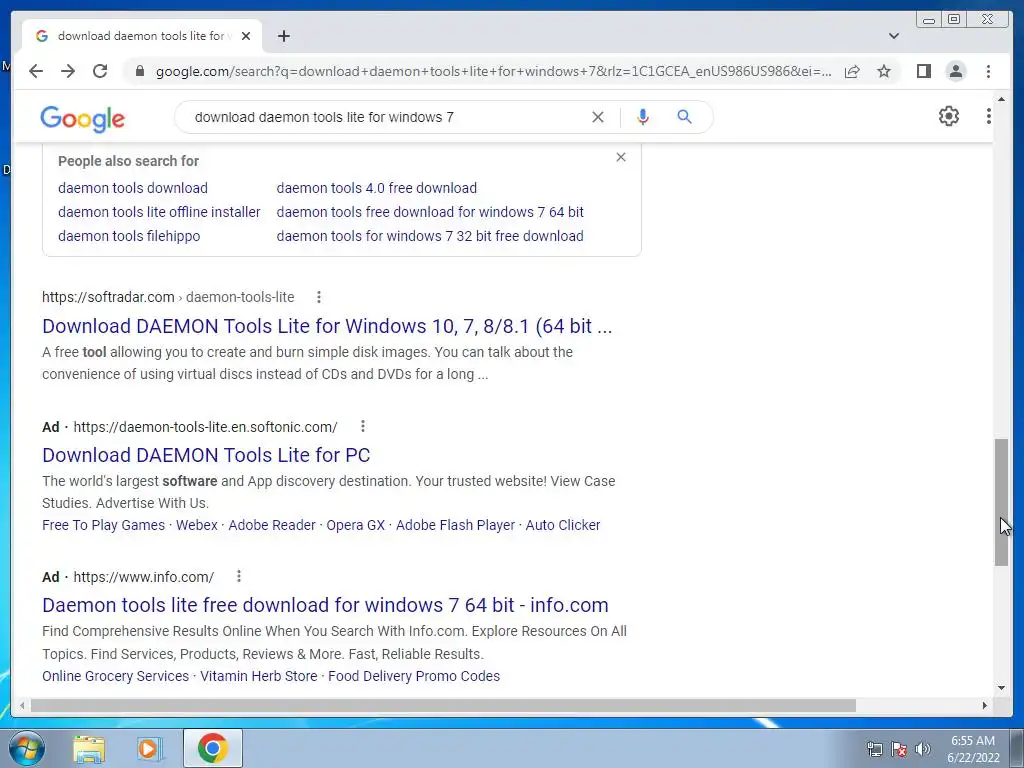View site info via the lock icon

tap(139, 71)
